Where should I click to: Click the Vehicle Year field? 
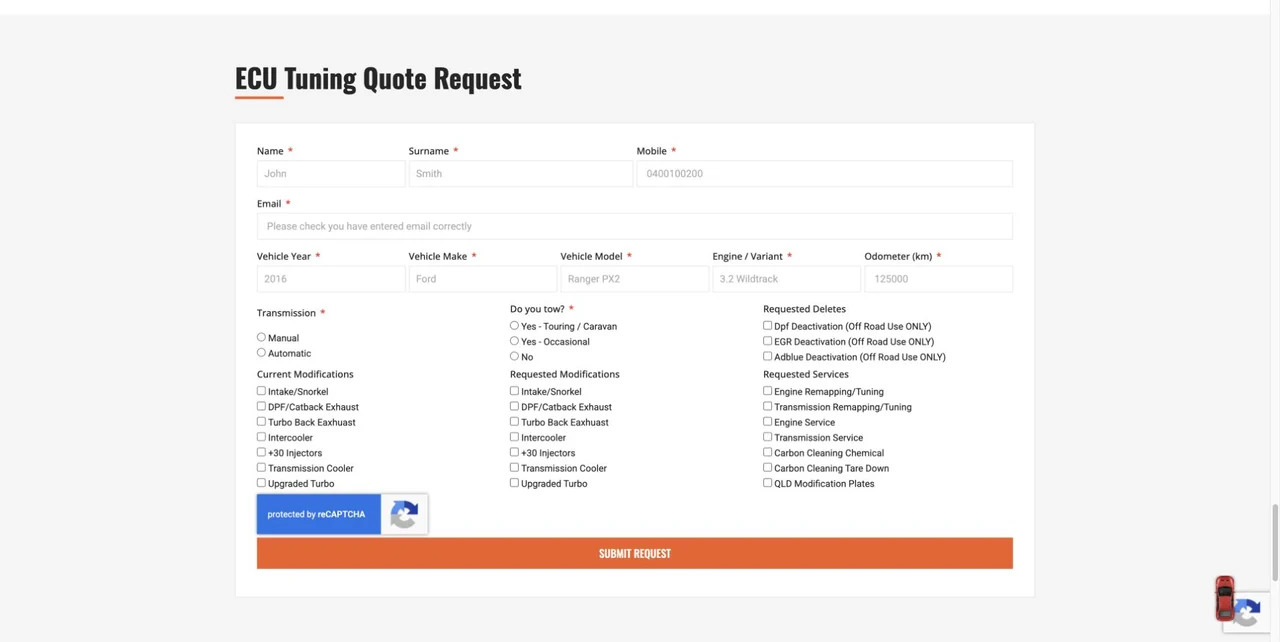331,279
